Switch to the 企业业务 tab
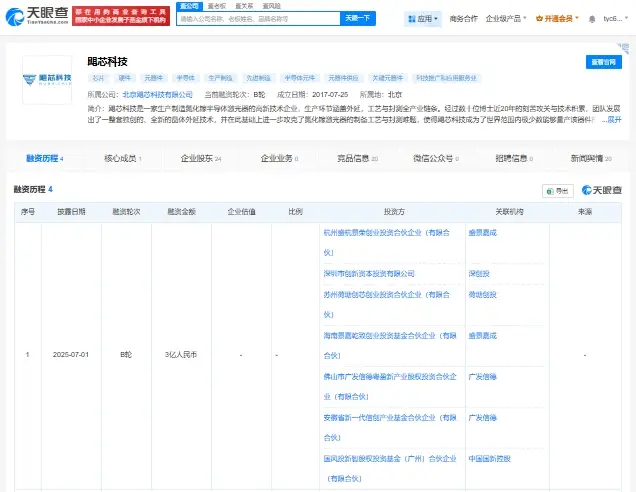Viewport: 636px width, 492px height. (x=279, y=158)
